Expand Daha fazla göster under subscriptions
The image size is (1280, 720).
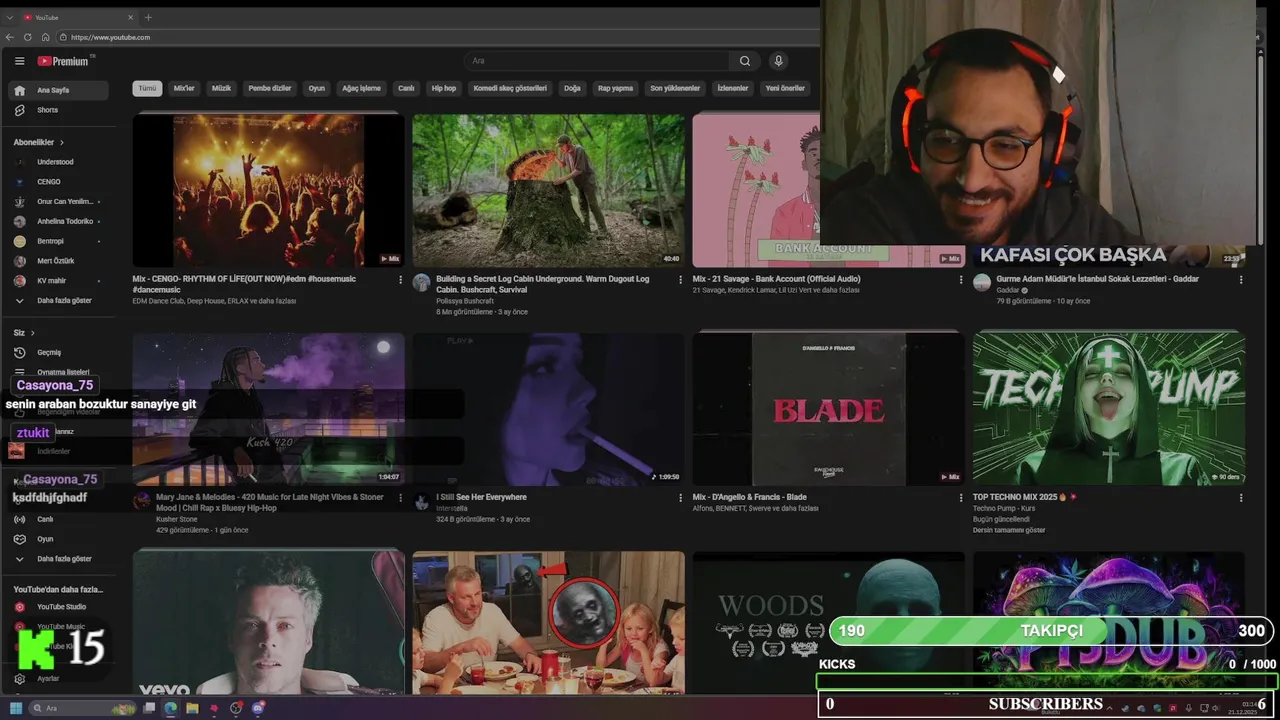pyautogui.click(x=59, y=301)
